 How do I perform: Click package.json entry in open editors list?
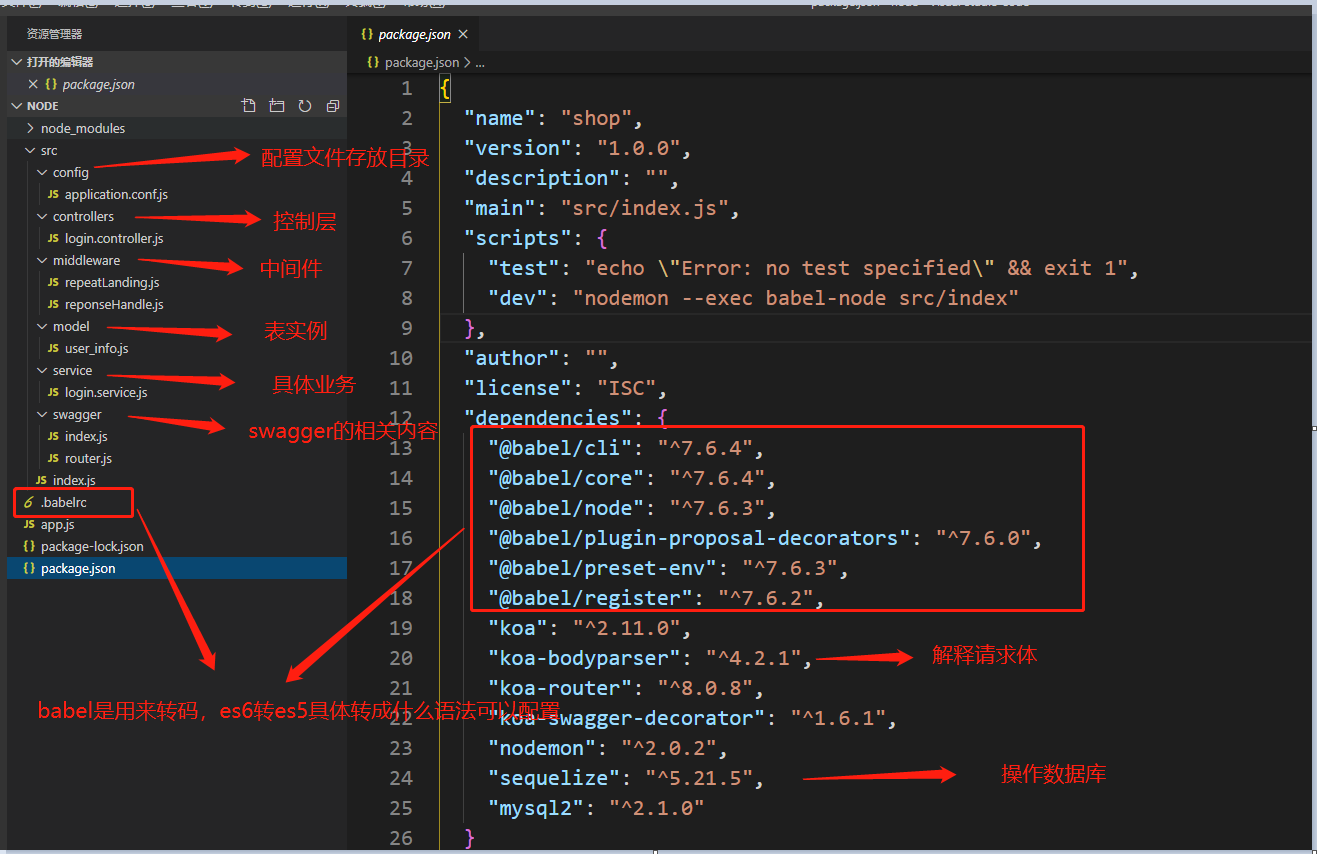tap(98, 84)
